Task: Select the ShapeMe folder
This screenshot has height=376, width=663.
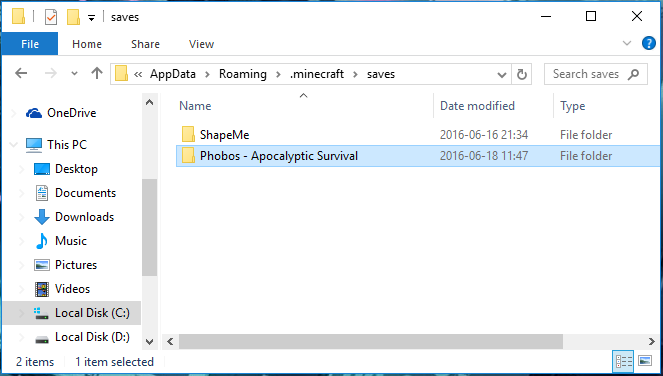Action: point(225,135)
